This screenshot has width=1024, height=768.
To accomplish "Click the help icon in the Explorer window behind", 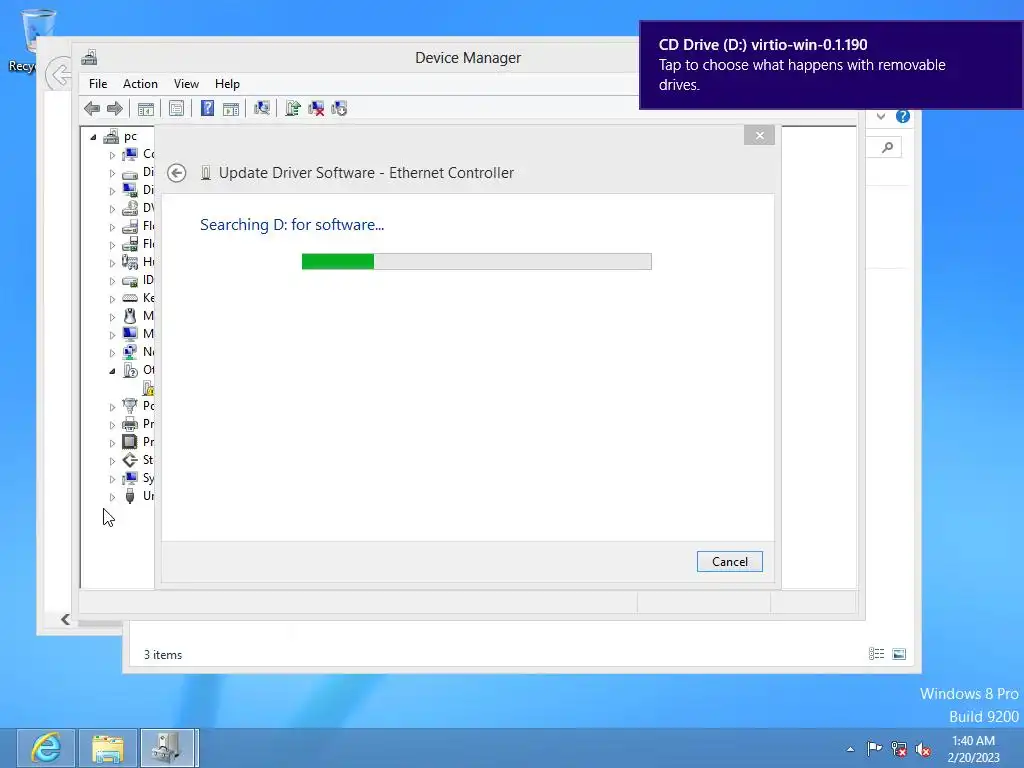I will click(x=903, y=116).
